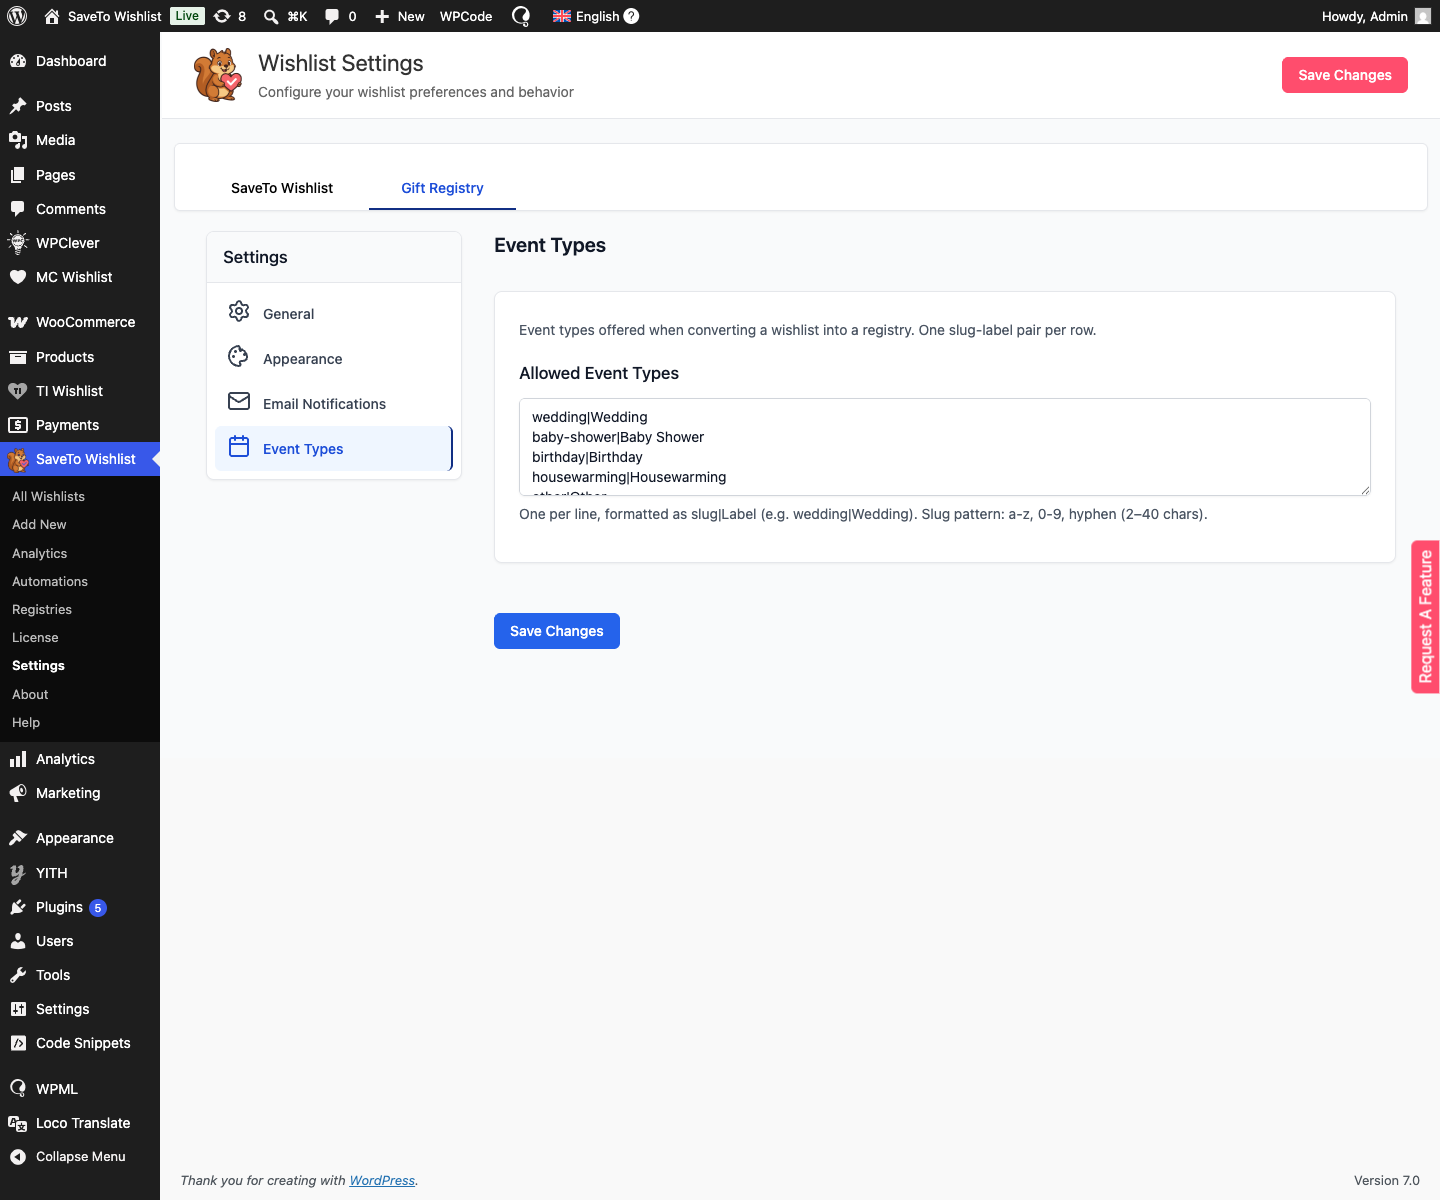Click the Products box icon
The width and height of the screenshot is (1440, 1200).
point(18,357)
